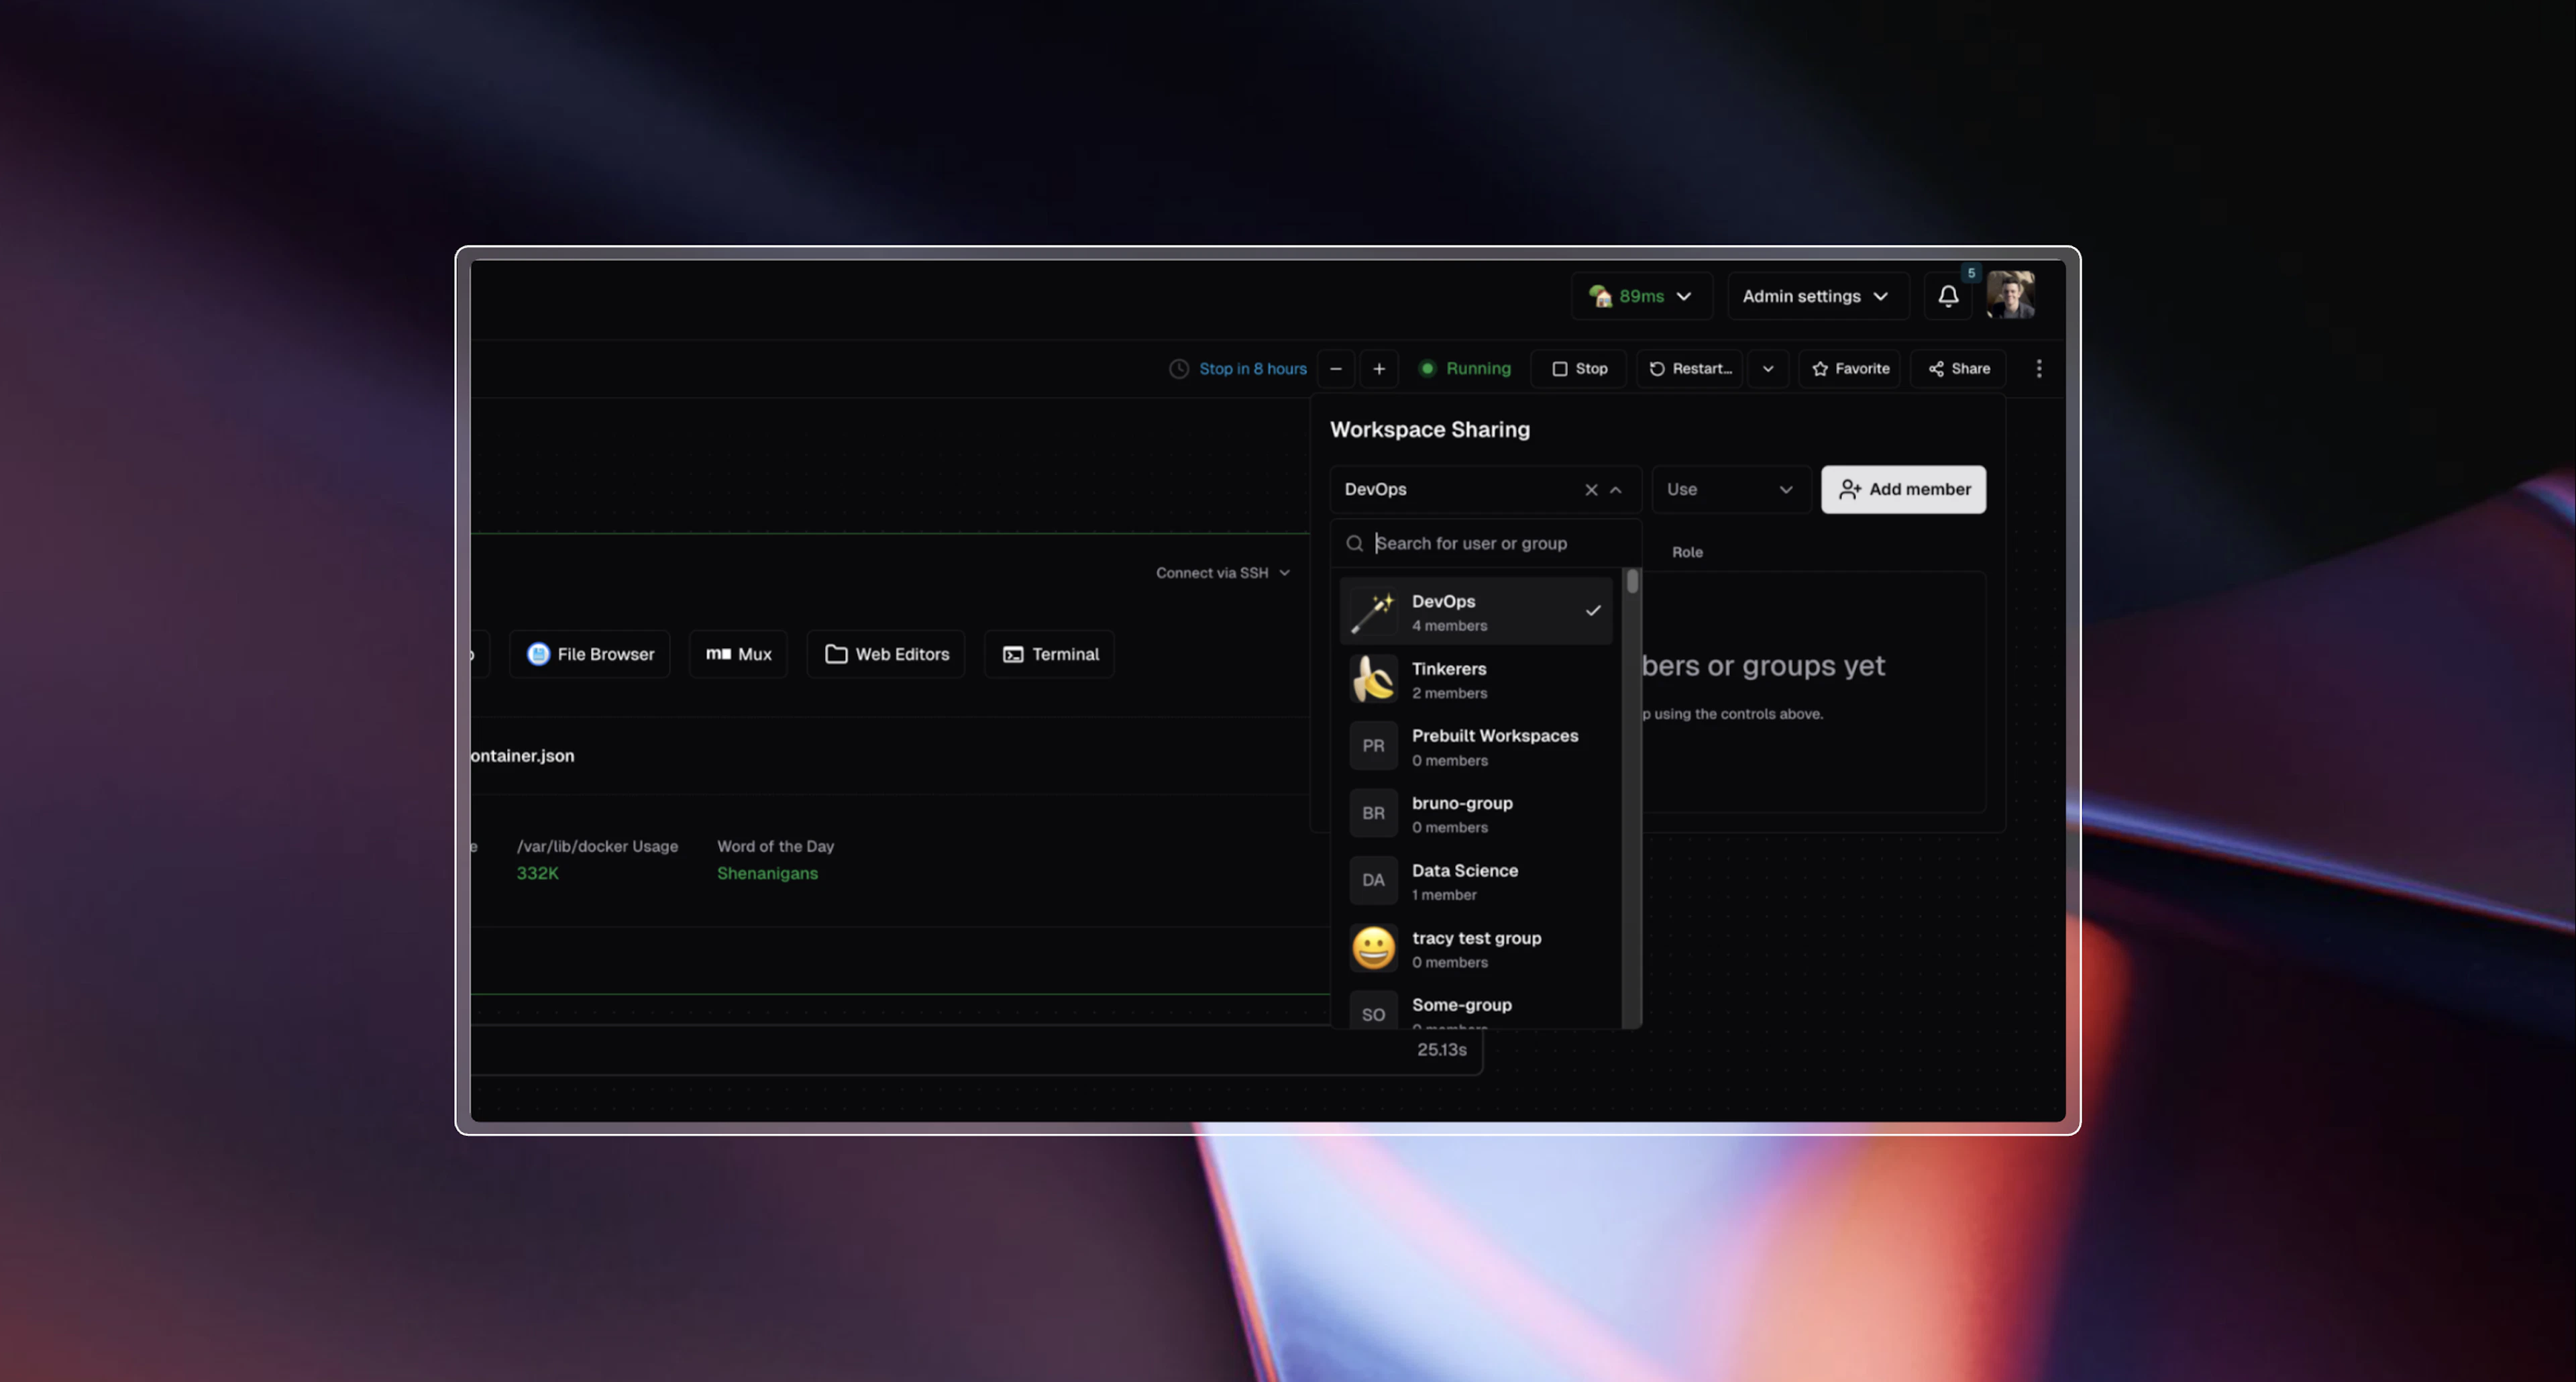Image resolution: width=2576 pixels, height=1382 pixels.
Task: Open the Use role dropdown
Action: click(x=1730, y=490)
